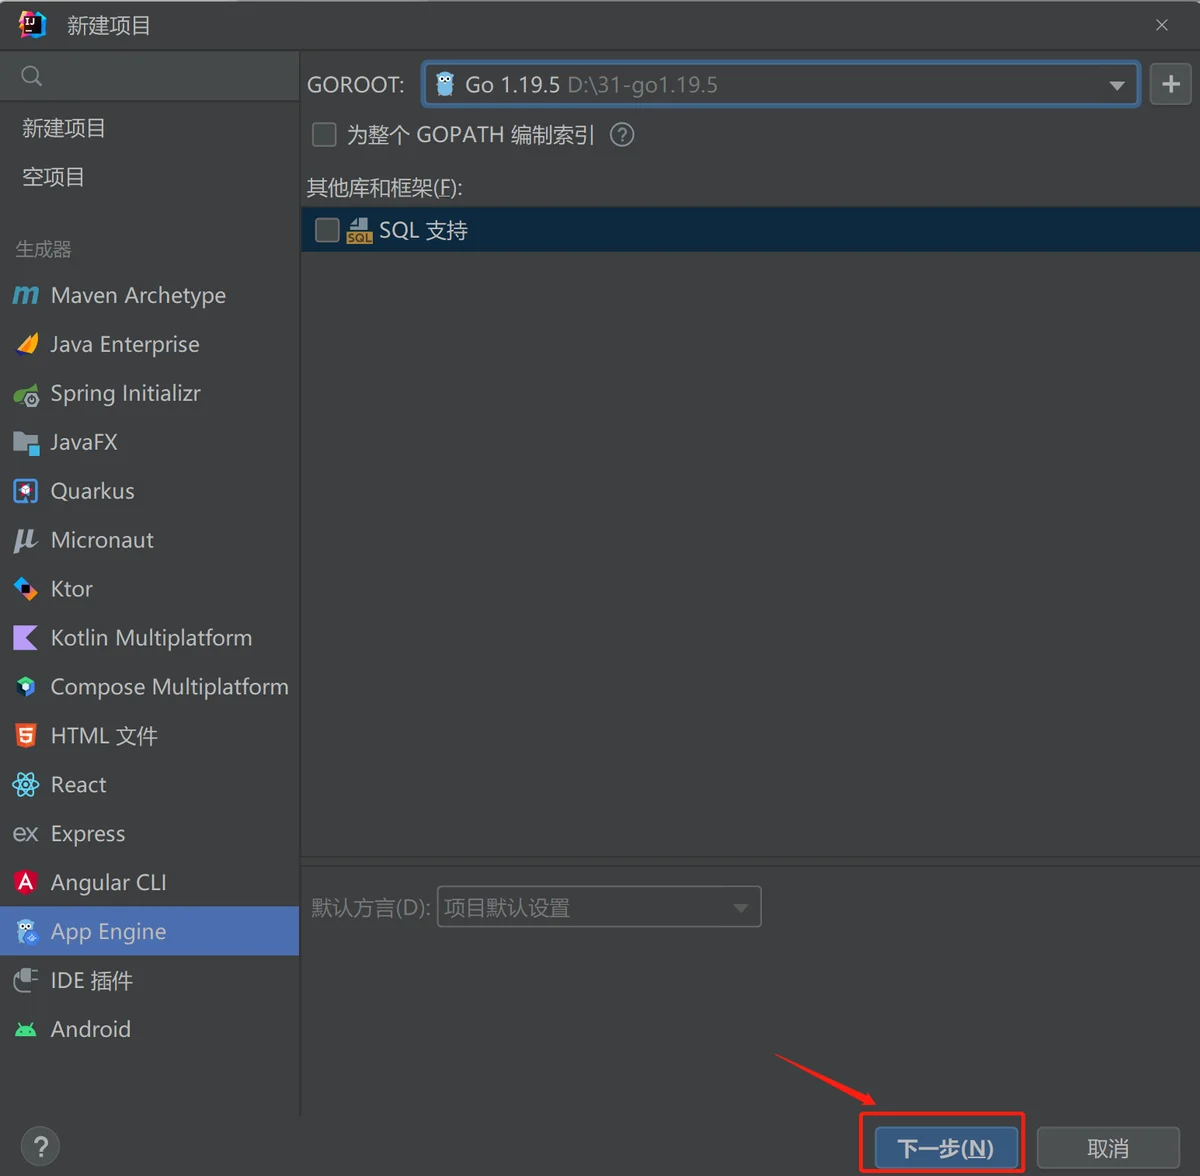This screenshot has width=1200, height=1176.
Task: Click the Express ex icon
Action: pos(26,834)
